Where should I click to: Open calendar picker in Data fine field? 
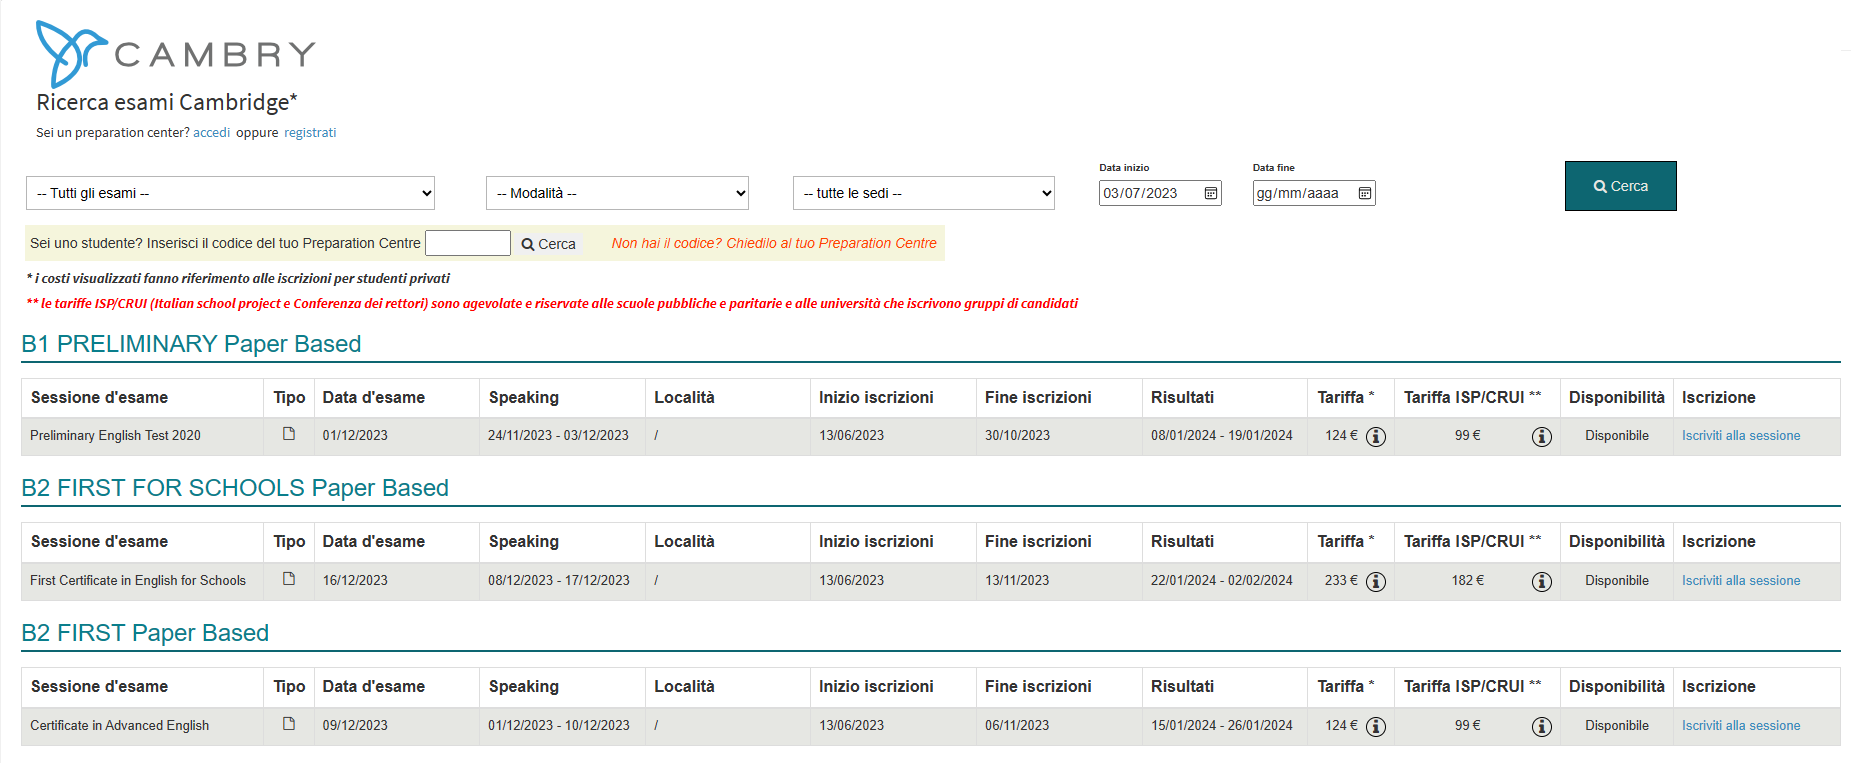[x=1364, y=193]
